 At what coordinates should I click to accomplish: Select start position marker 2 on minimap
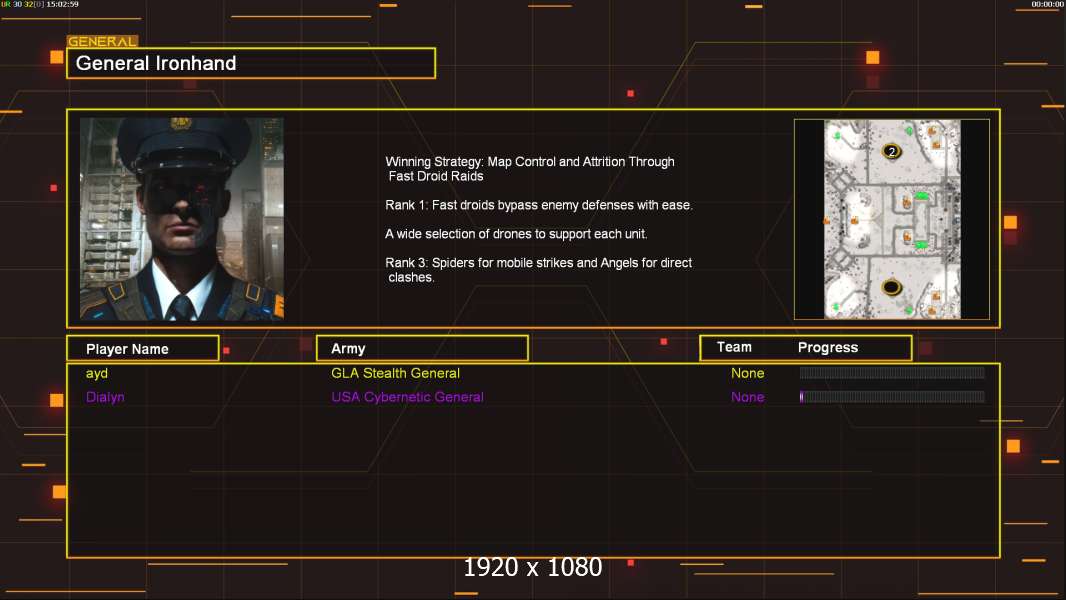coord(891,152)
